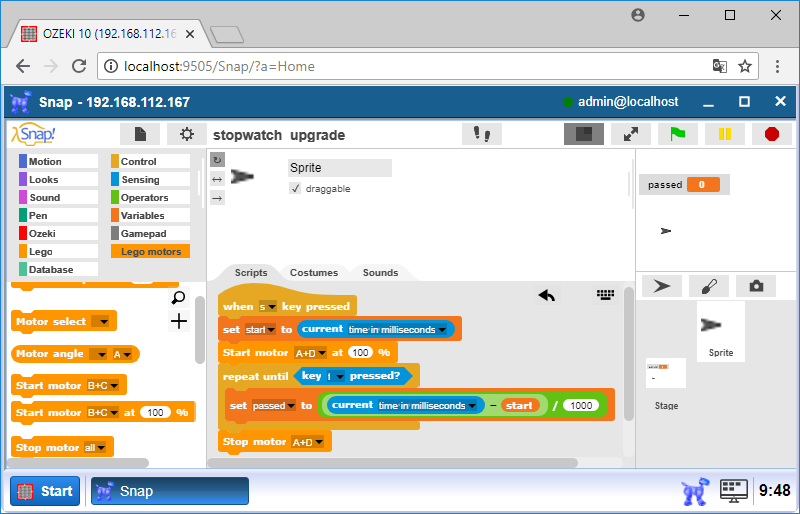This screenshot has width=800, height=514.
Task: Select the Database block category
Action: (58, 270)
